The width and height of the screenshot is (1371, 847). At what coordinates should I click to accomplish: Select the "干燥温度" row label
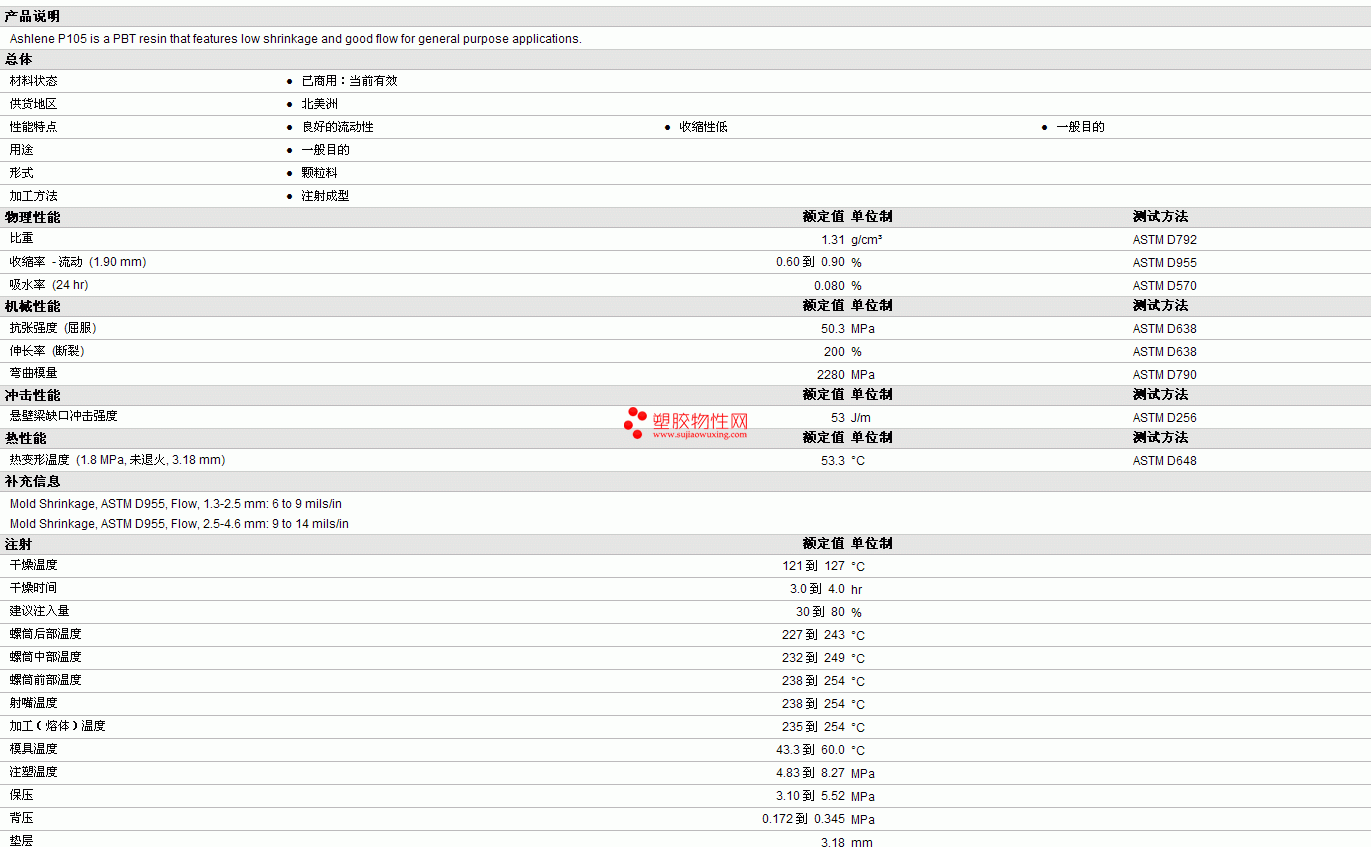pos(34,565)
